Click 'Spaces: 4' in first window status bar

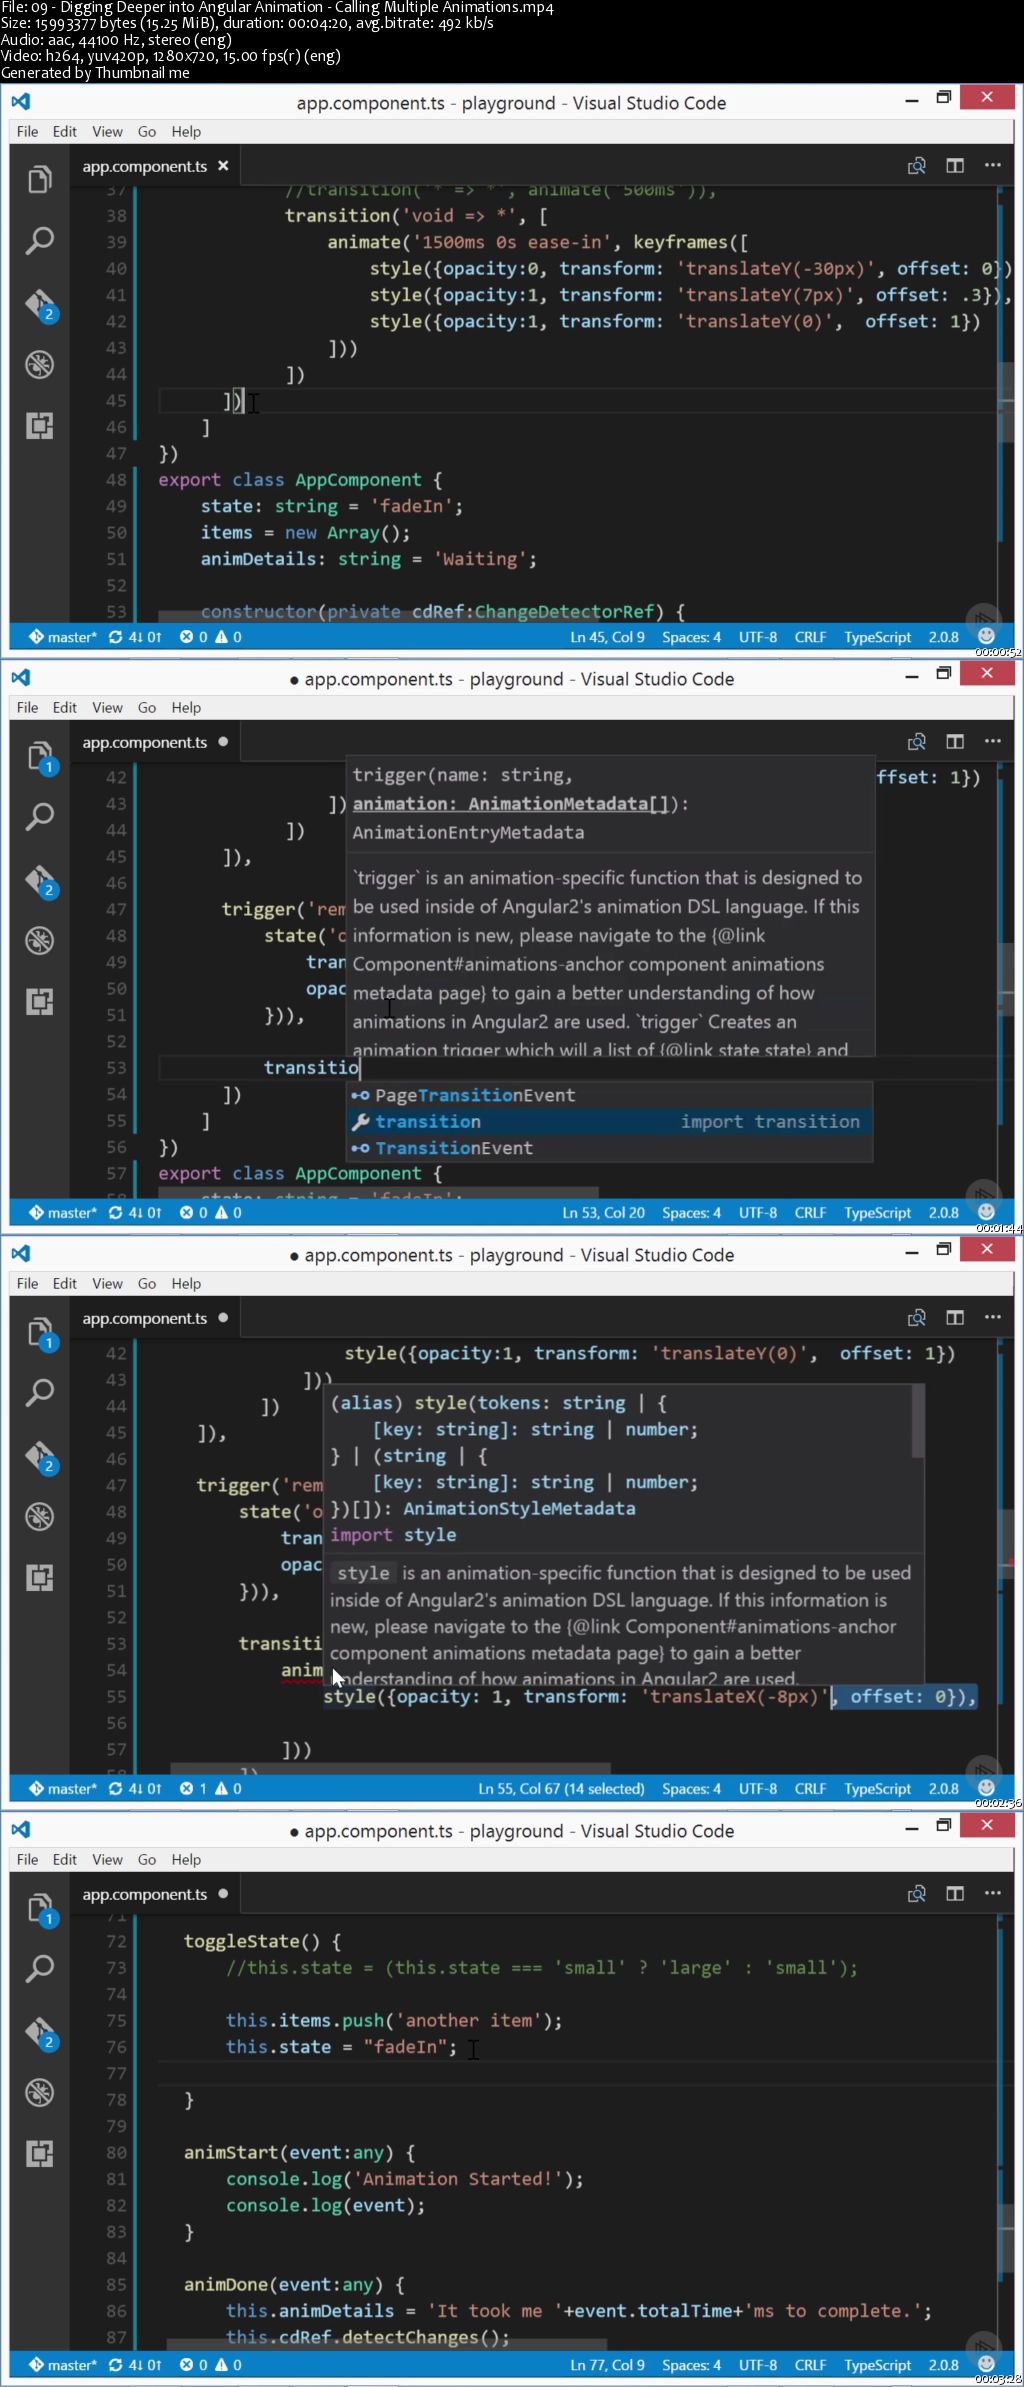click(691, 637)
